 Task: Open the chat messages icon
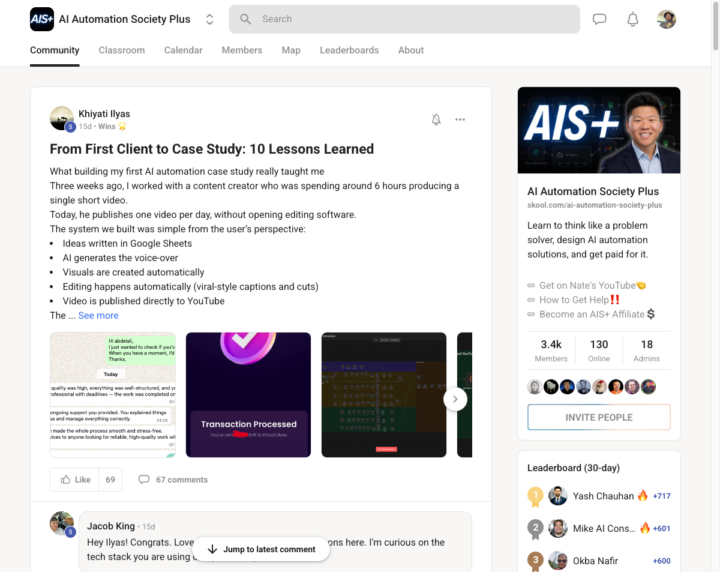tap(599, 19)
